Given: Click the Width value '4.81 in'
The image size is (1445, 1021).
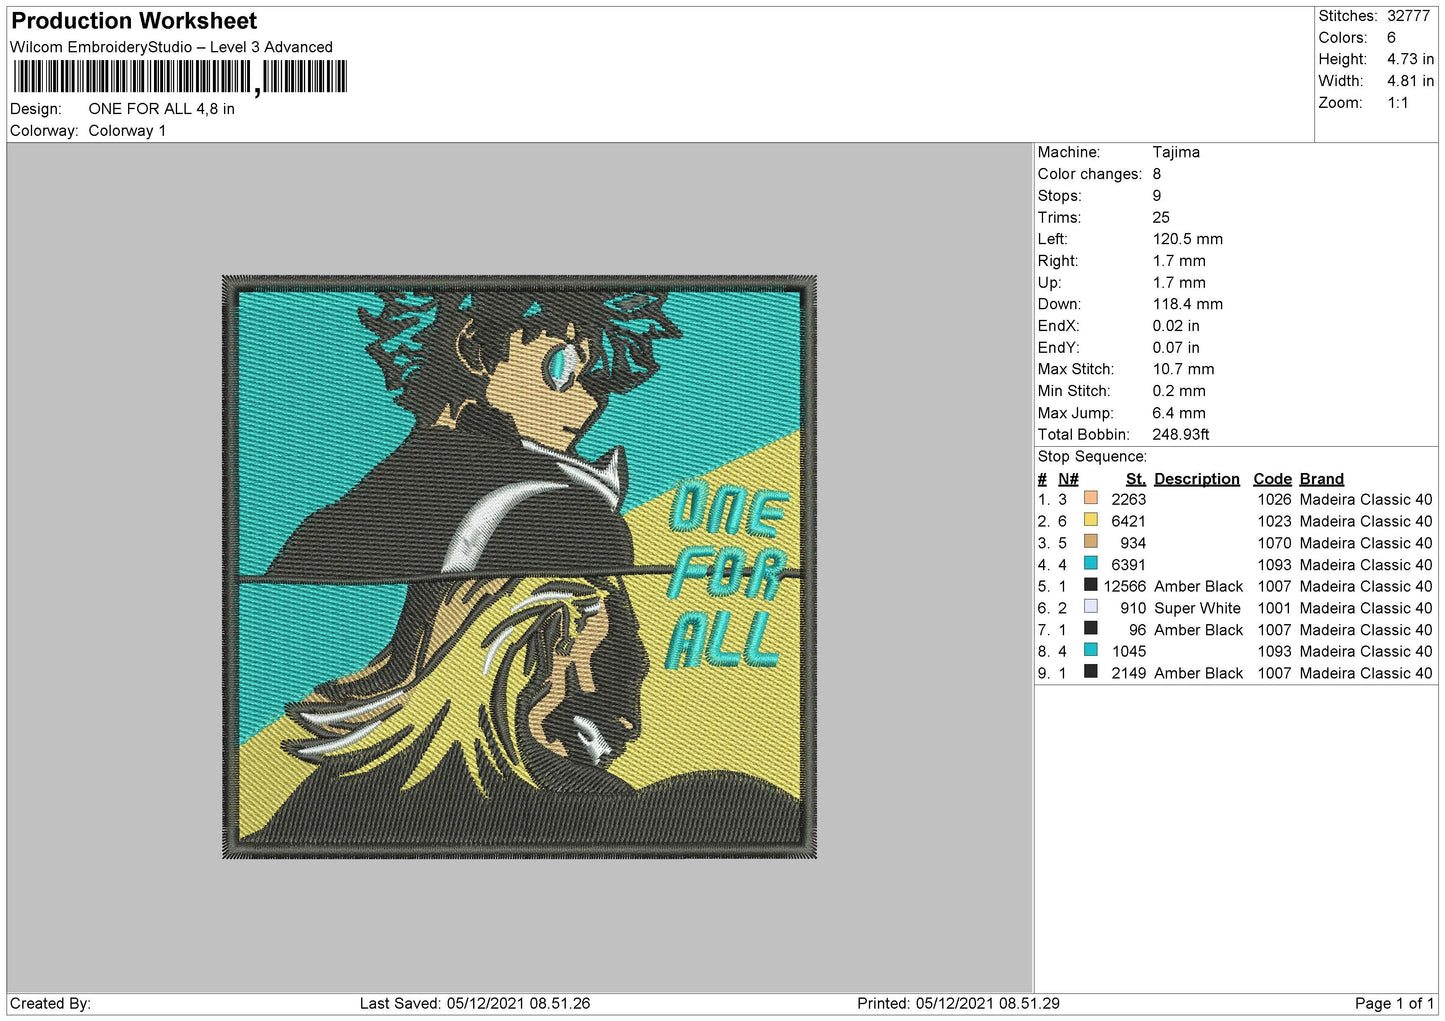Looking at the screenshot, I should tap(1410, 81).
